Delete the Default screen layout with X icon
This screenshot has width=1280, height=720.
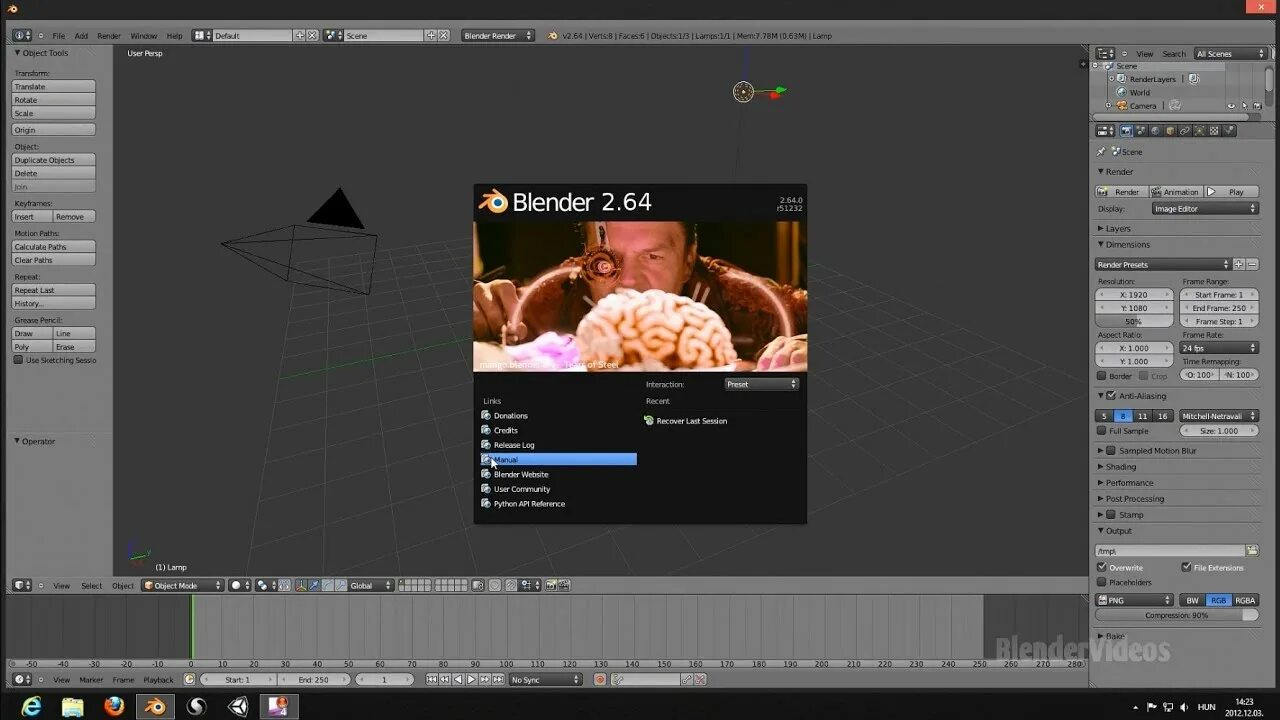(312, 35)
